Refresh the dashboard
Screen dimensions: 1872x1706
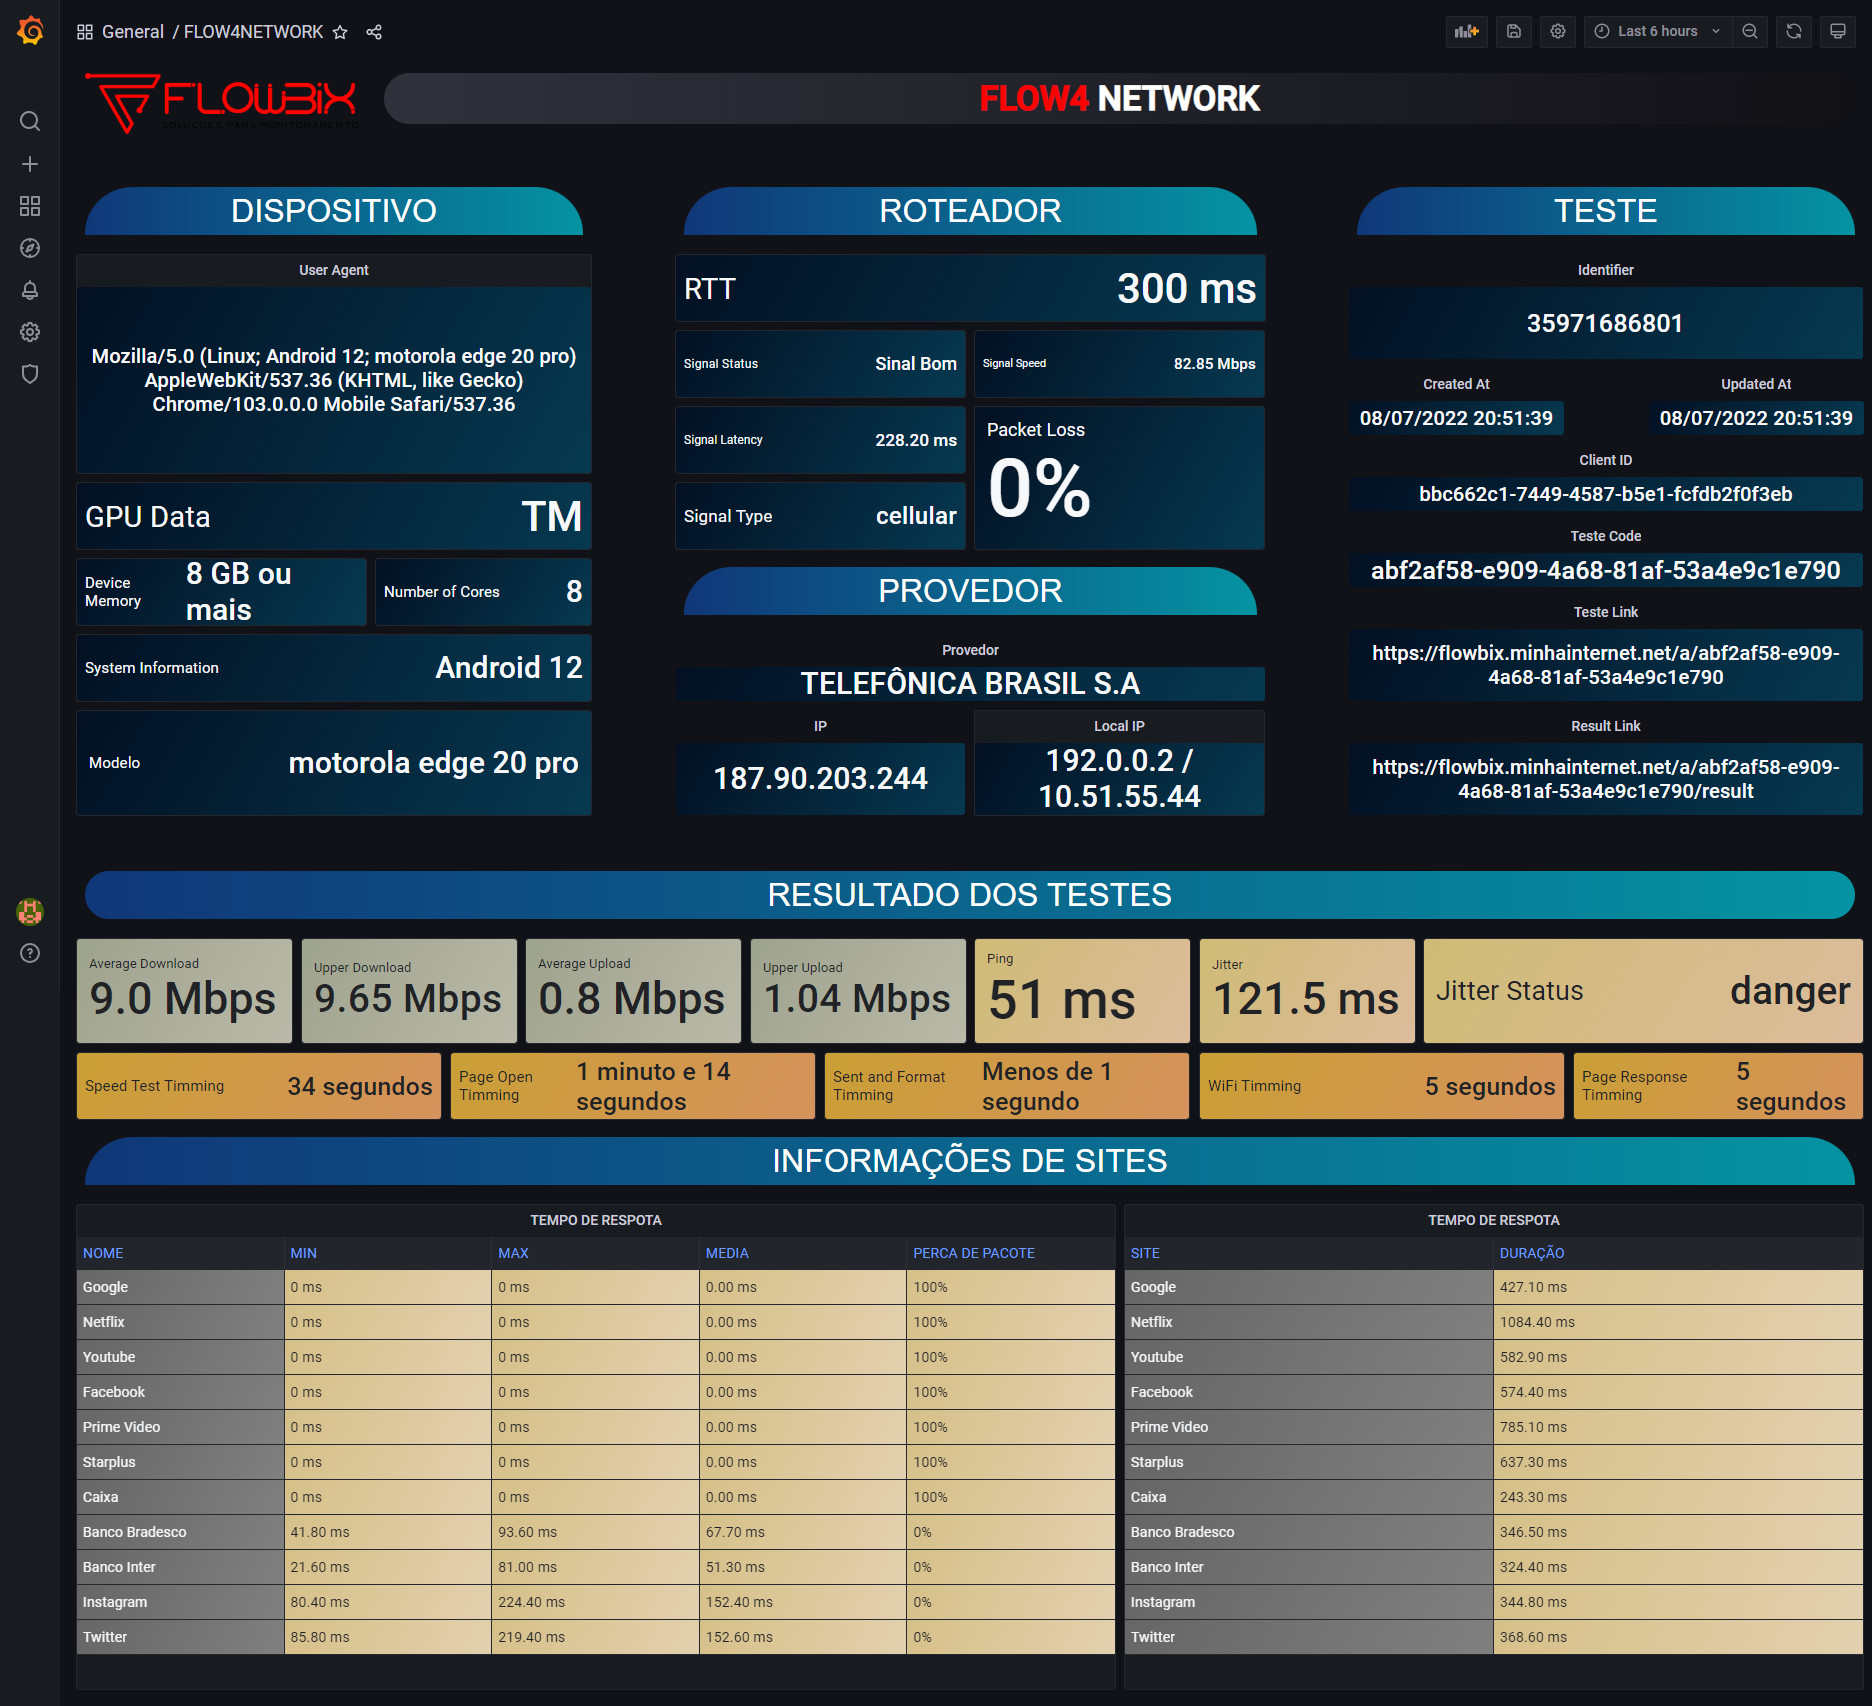(1794, 31)
